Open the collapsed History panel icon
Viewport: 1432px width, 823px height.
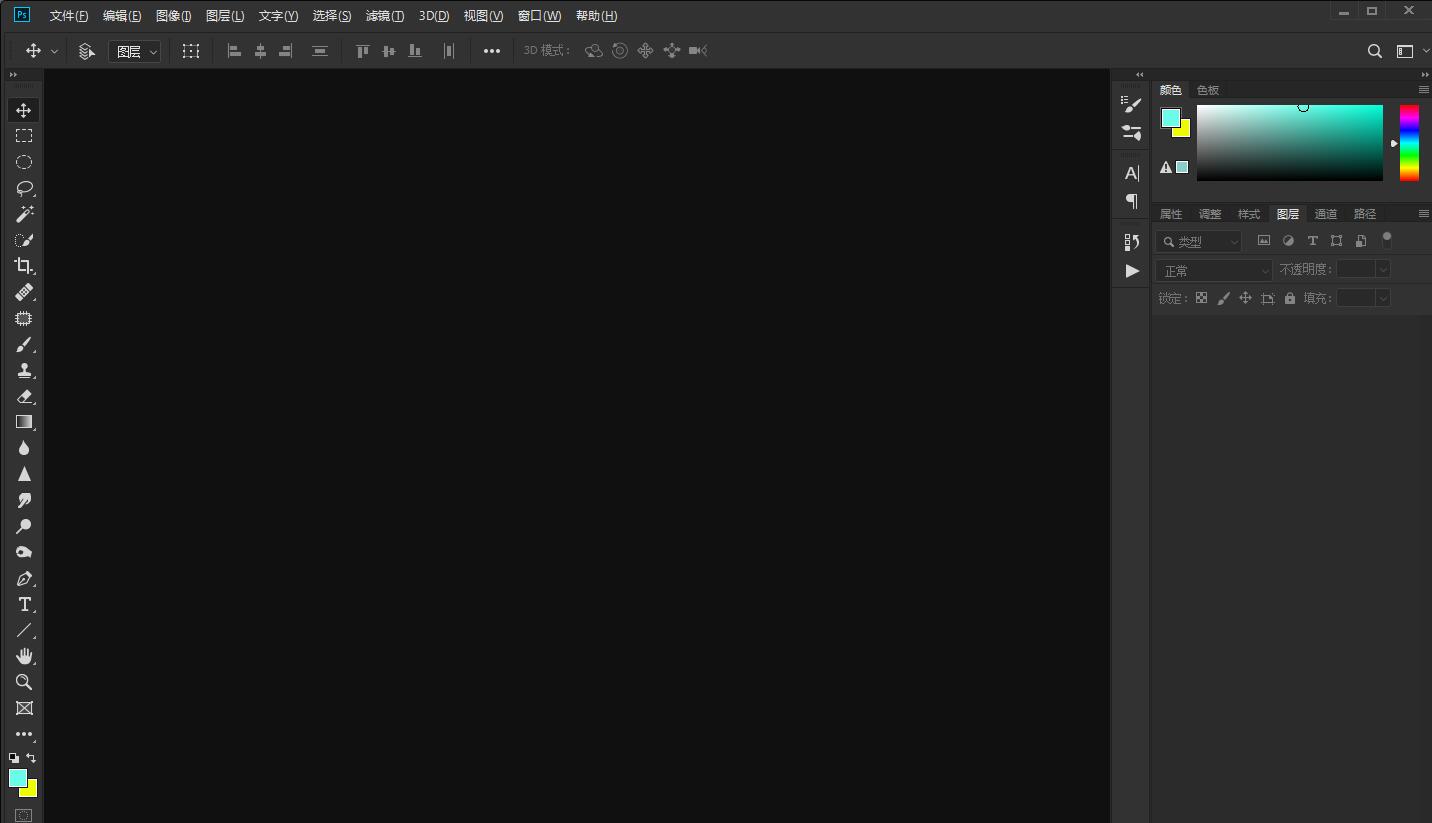tap(1131, 242)
